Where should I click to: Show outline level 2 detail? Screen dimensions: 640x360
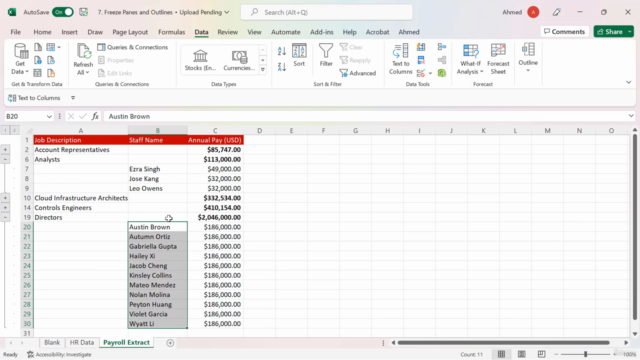pyautogui.click(x=14, y=130)
